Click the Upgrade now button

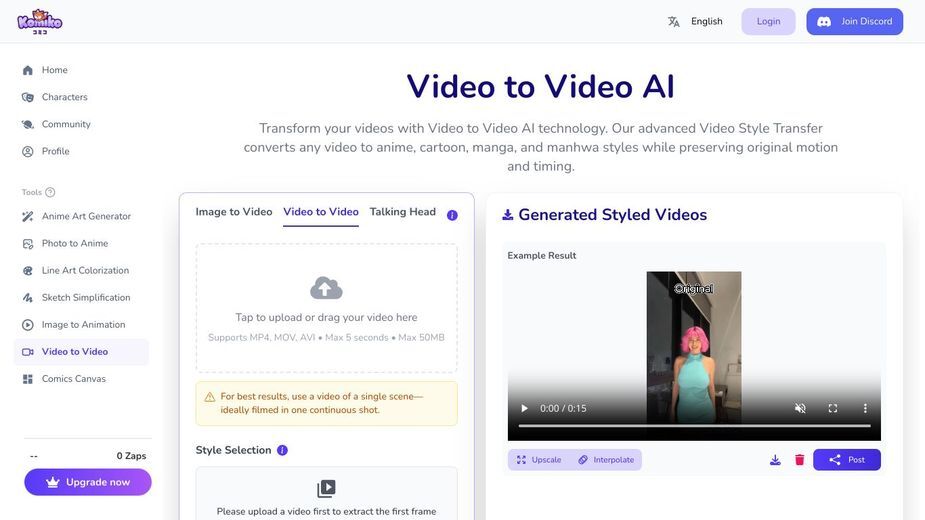[88, 482]
